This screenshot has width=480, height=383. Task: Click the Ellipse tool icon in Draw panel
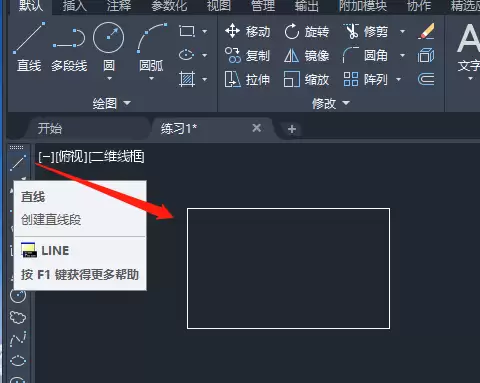pyautogui.click(x=187, y=55)
